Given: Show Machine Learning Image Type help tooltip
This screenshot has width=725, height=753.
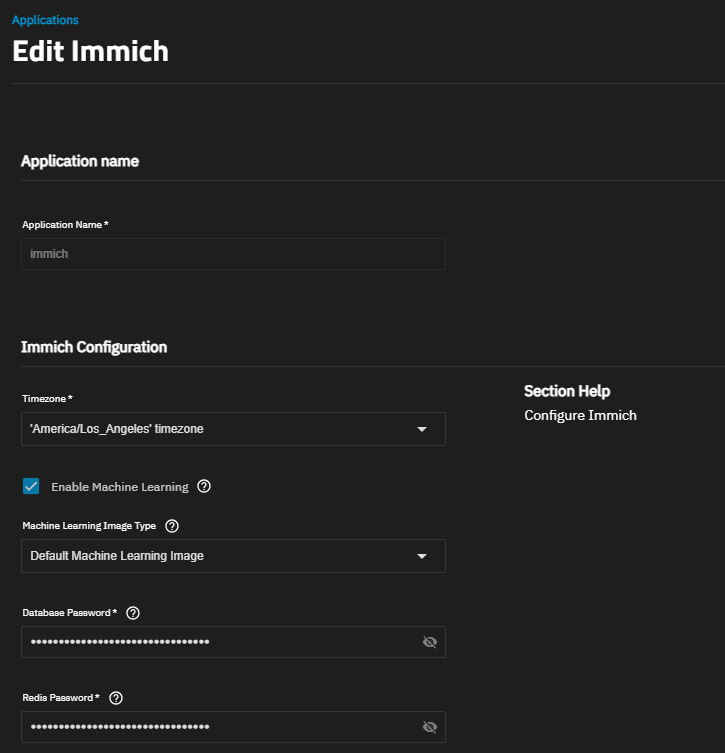Looking at the screenshot, I should tap(171, 526).
